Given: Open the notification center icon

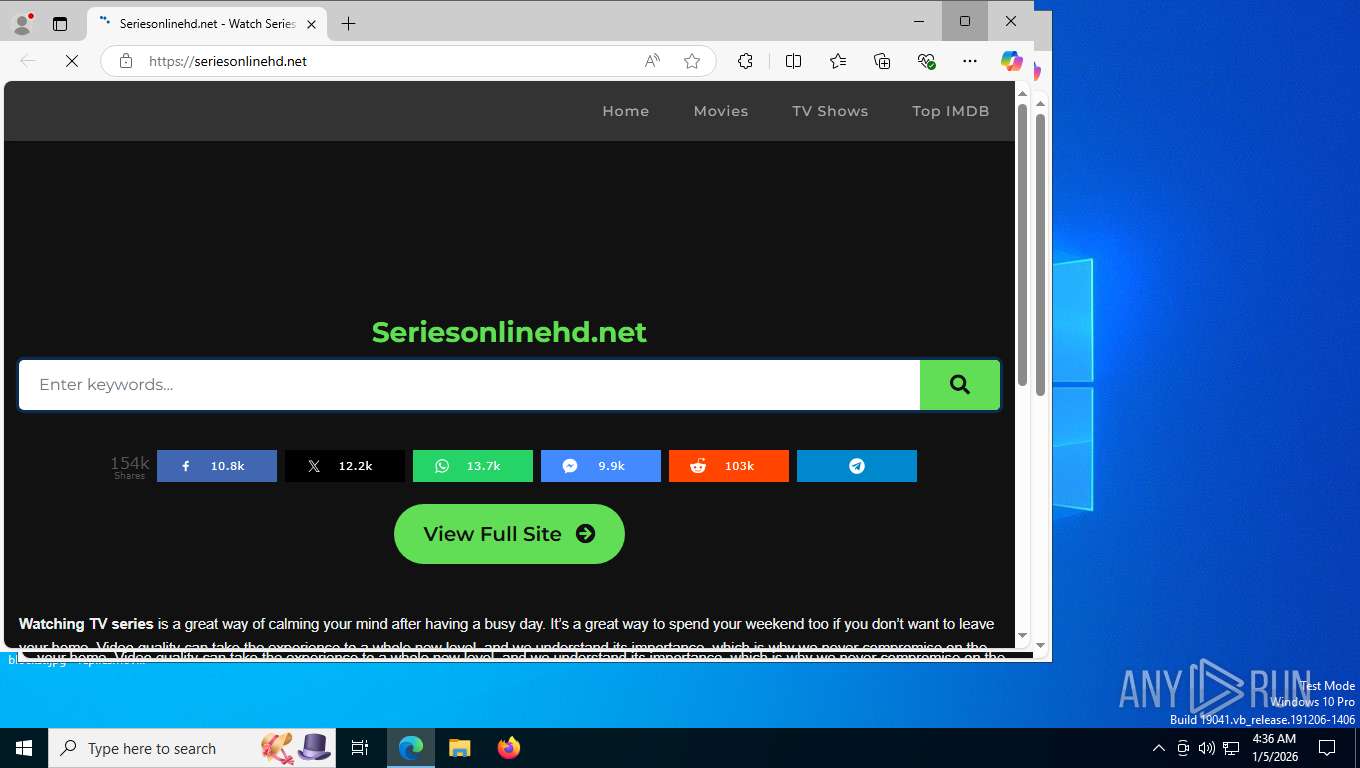Looking at the screenshot, I should pos(1327,748).
